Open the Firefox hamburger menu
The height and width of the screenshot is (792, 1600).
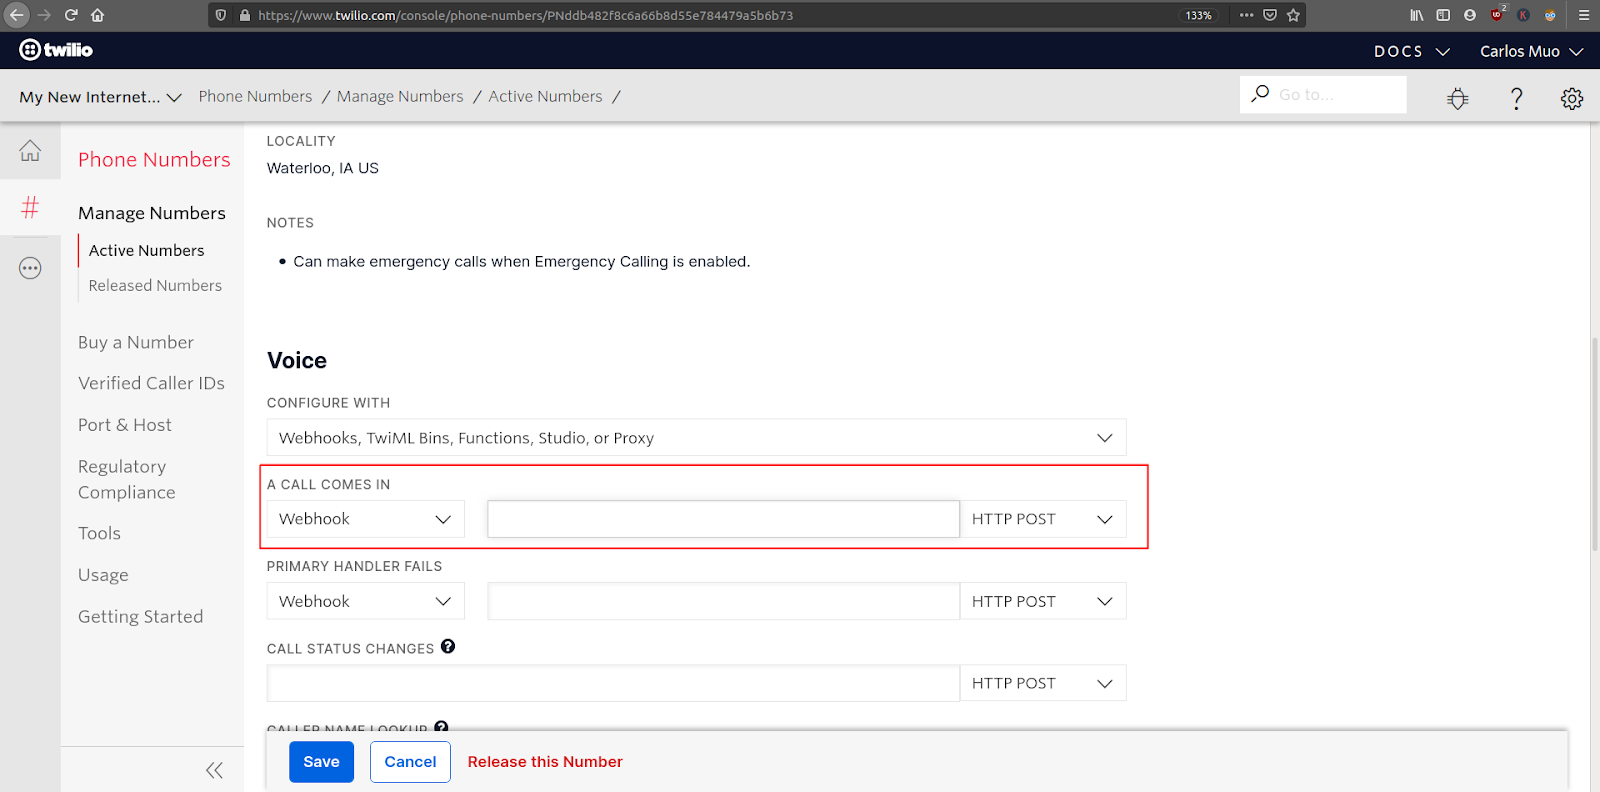(x=1584, y=15)
